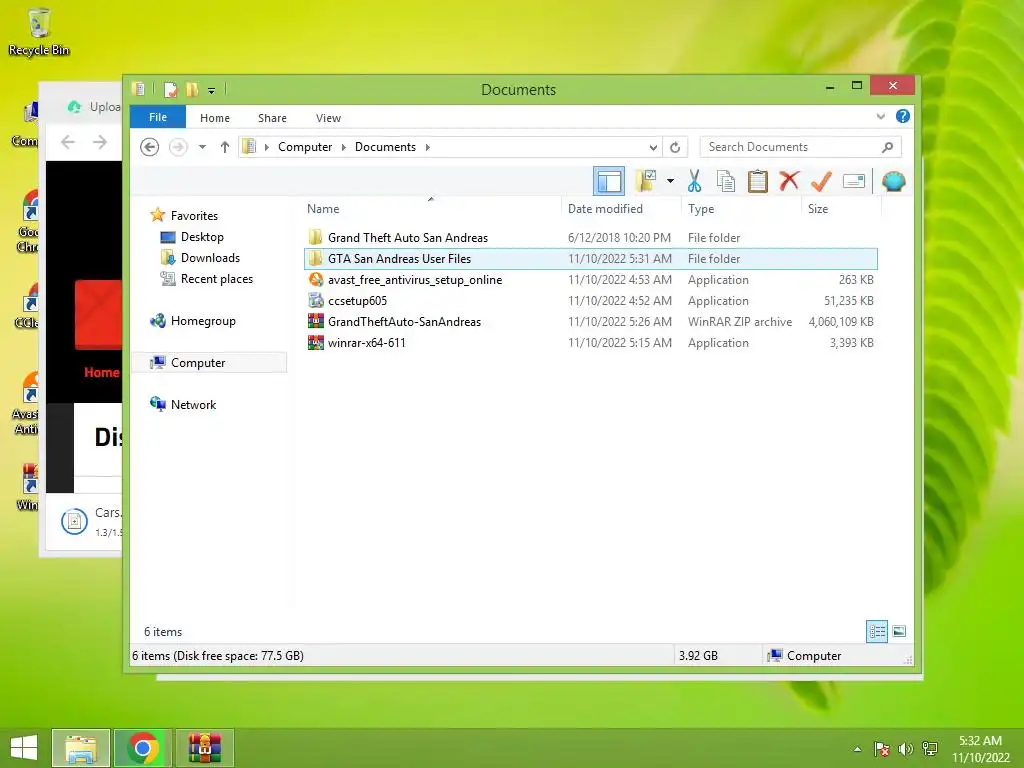1024x768 pixels.
Task: Click the Copy toolbar icon
Action: [726, 181]
